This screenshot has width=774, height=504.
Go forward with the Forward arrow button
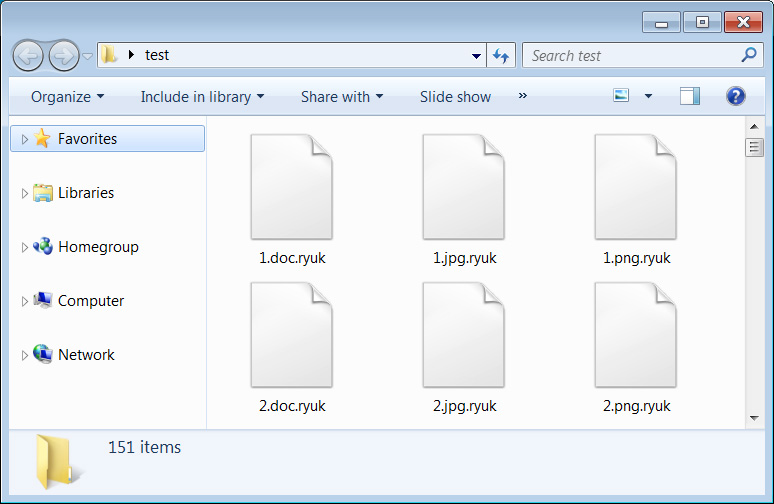tap(64, 56)
